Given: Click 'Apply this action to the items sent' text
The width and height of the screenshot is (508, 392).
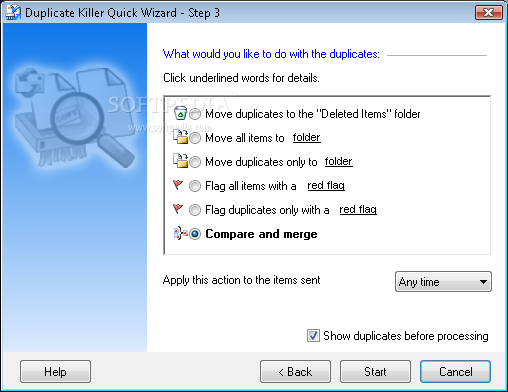Looking at the screenshot, I should pos(241,280).
